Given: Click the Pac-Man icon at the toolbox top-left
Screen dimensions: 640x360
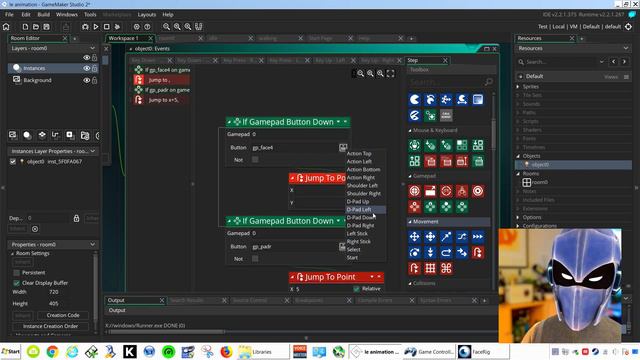Looking at the screenshot, I should 414,100.
